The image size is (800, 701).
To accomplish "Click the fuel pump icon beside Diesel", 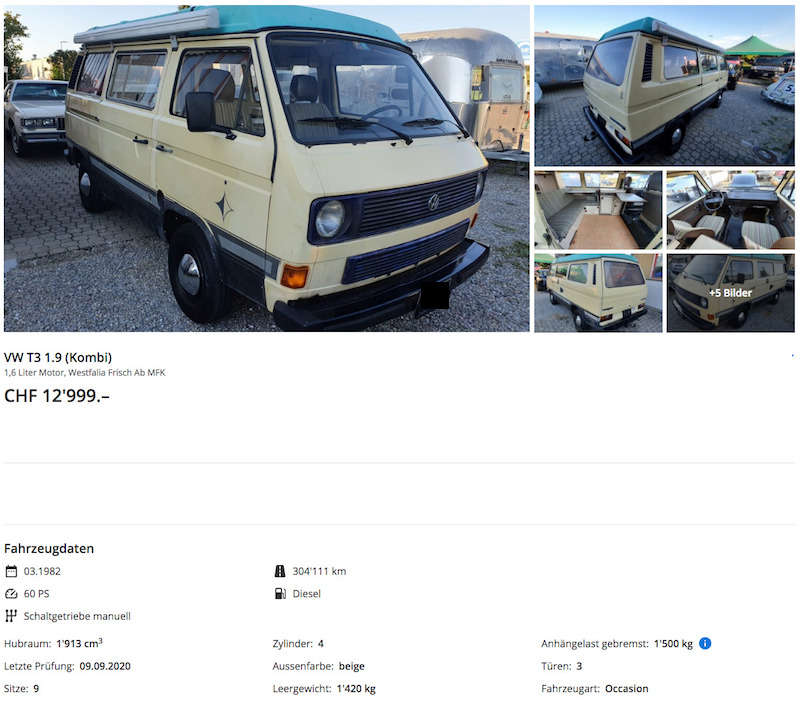I will tap(280, 593).
